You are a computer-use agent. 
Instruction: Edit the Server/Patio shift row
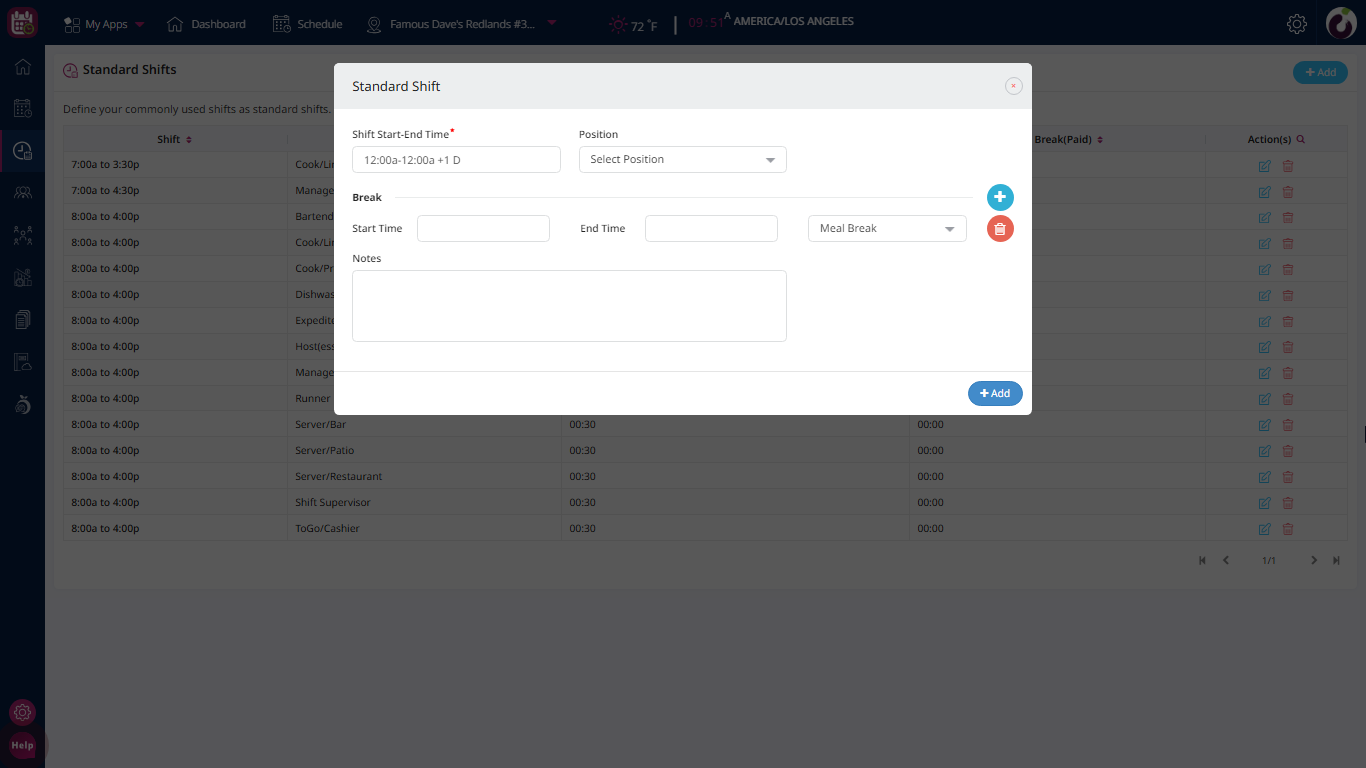(x=1265, y=451)
